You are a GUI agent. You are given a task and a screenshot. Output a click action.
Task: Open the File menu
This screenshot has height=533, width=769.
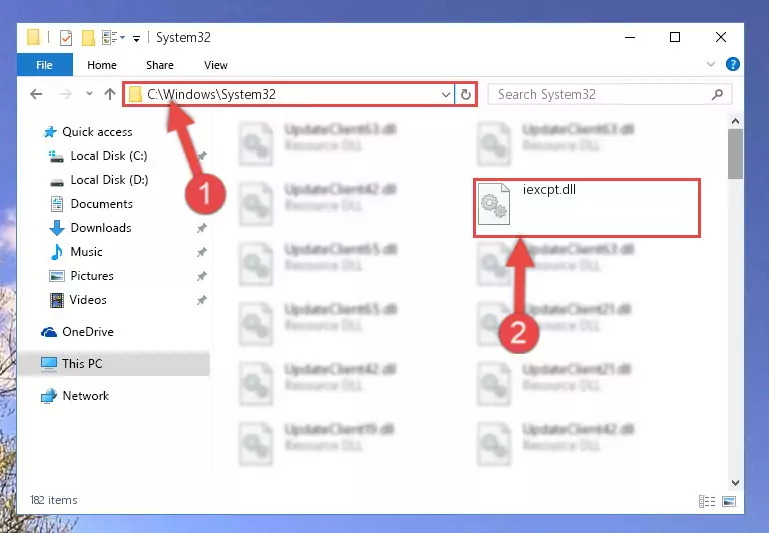click(x=45, y=65)
